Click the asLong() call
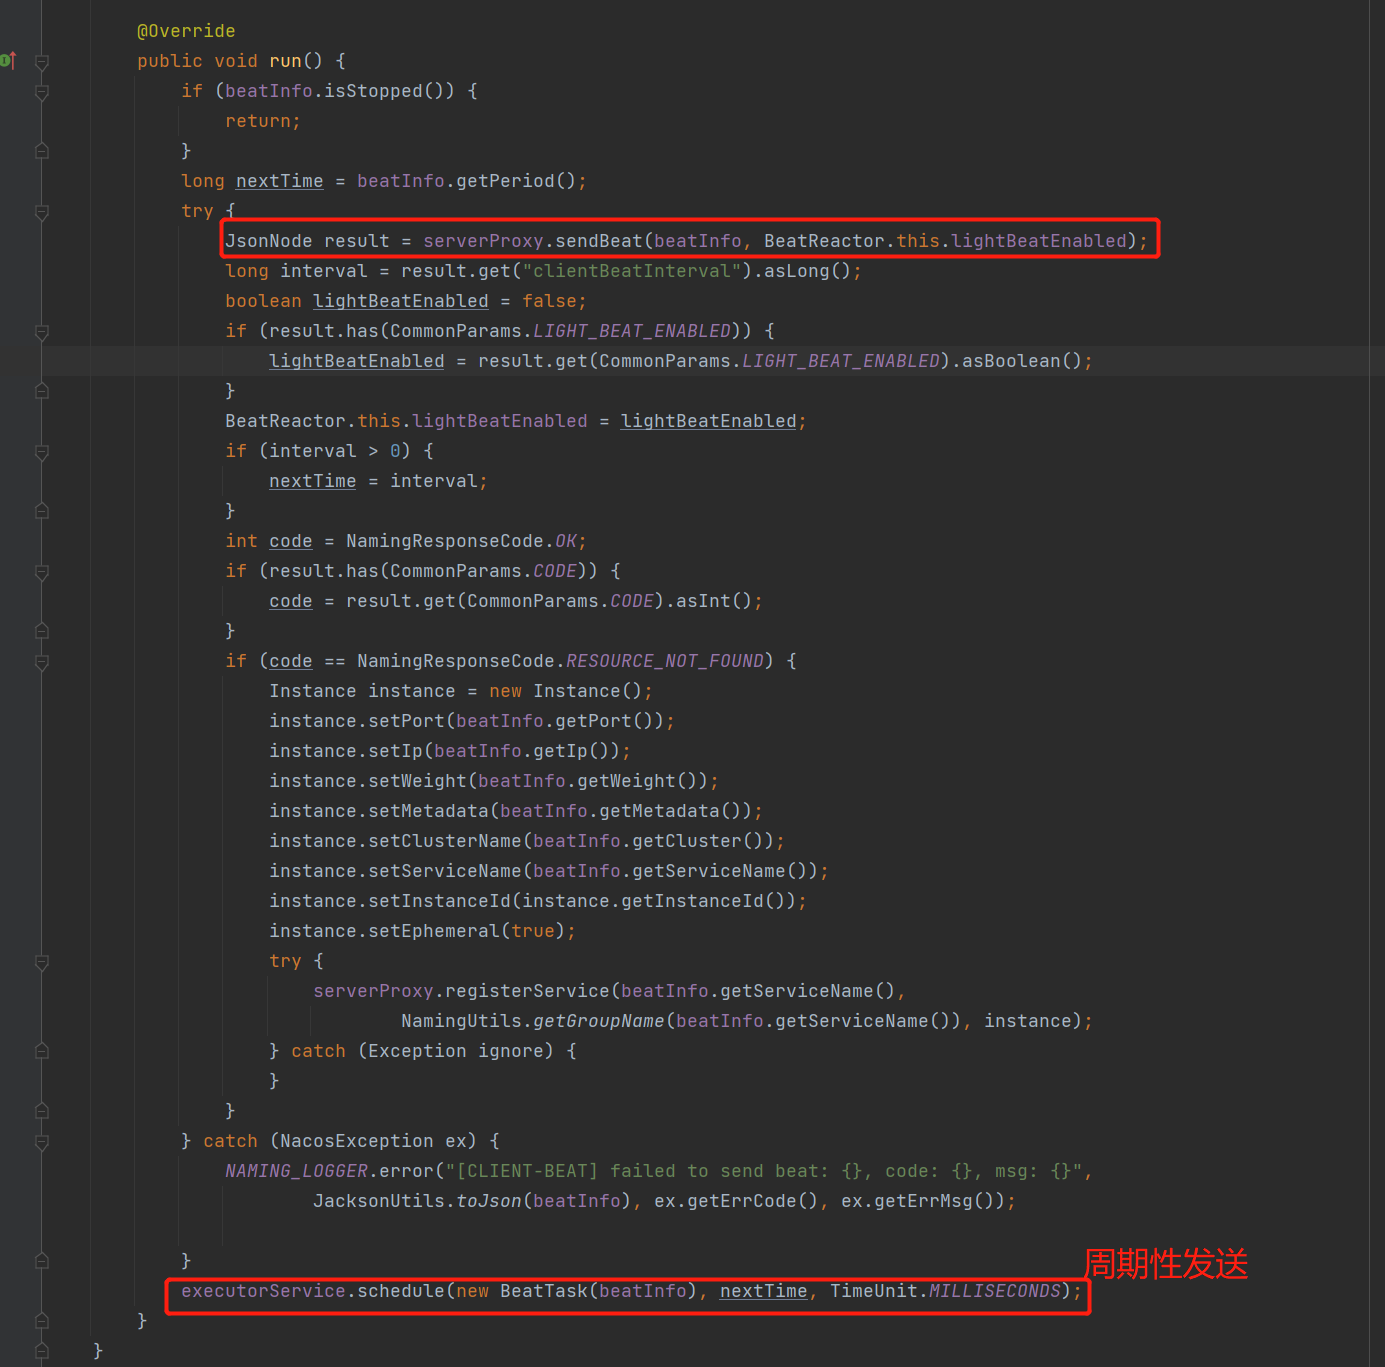This screenshot has height=1367, width=1385. 808,271
